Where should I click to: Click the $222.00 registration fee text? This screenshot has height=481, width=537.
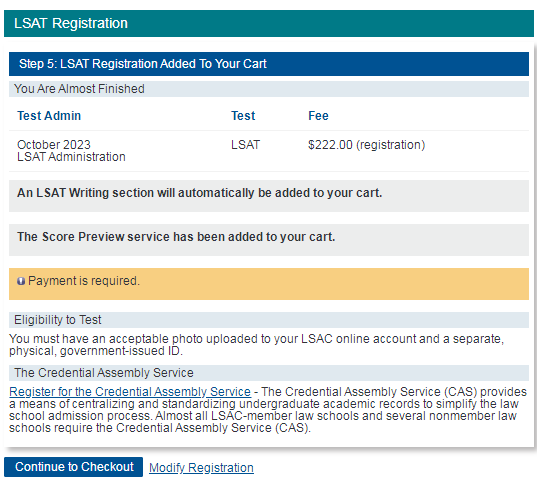[366, 145]
